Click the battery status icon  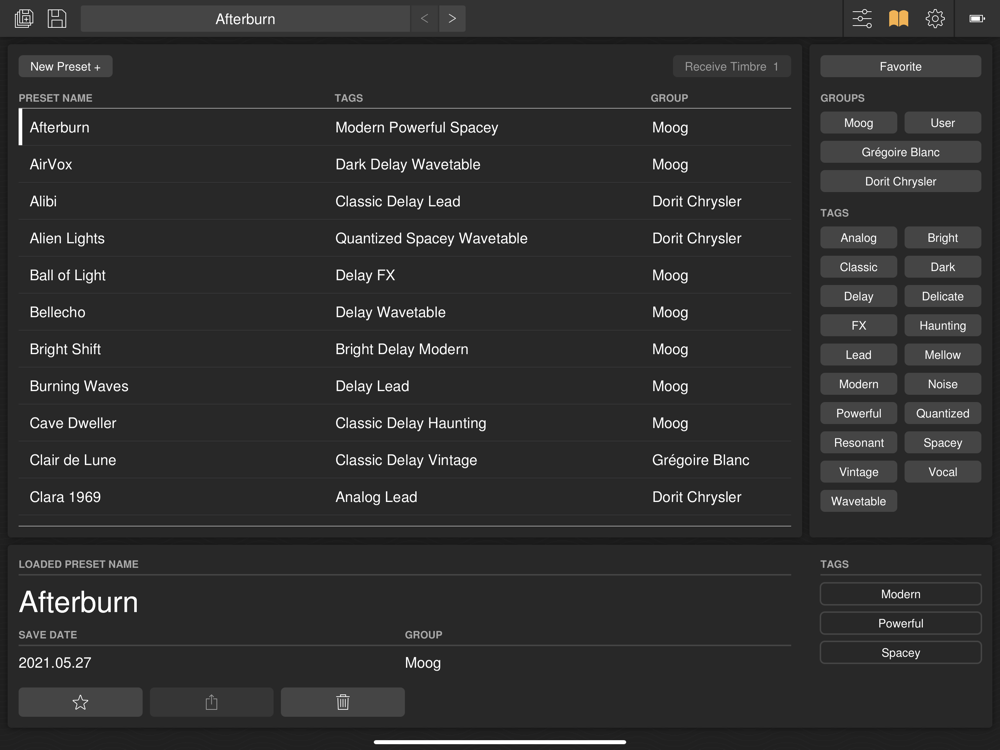pos(977,18)
